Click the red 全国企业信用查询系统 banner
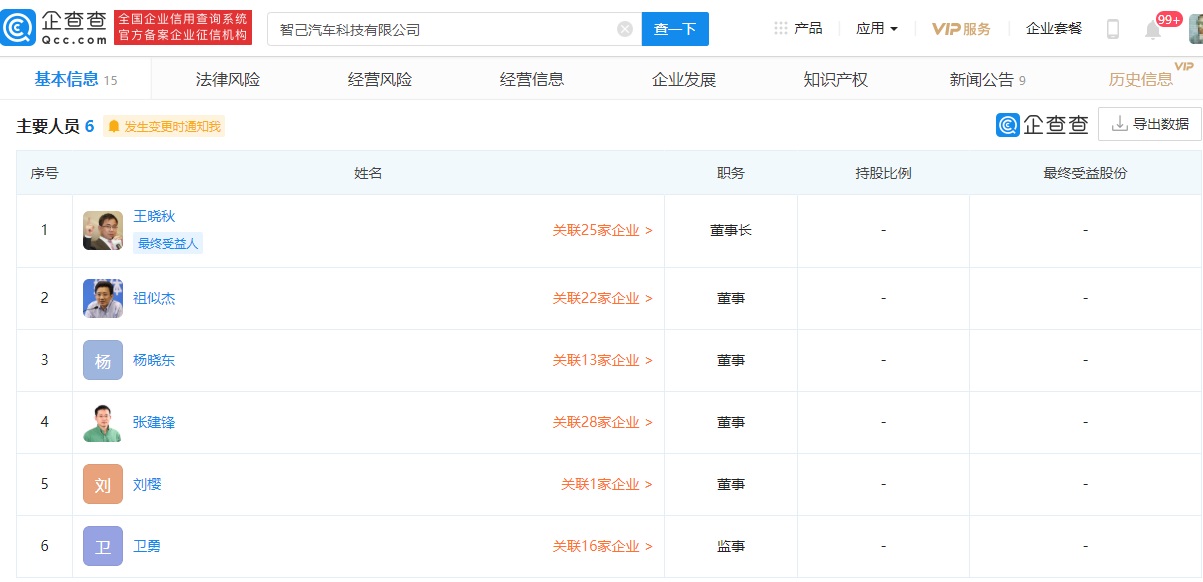The width and height of the screenshot is (1203, 582). tap(182, 29)
